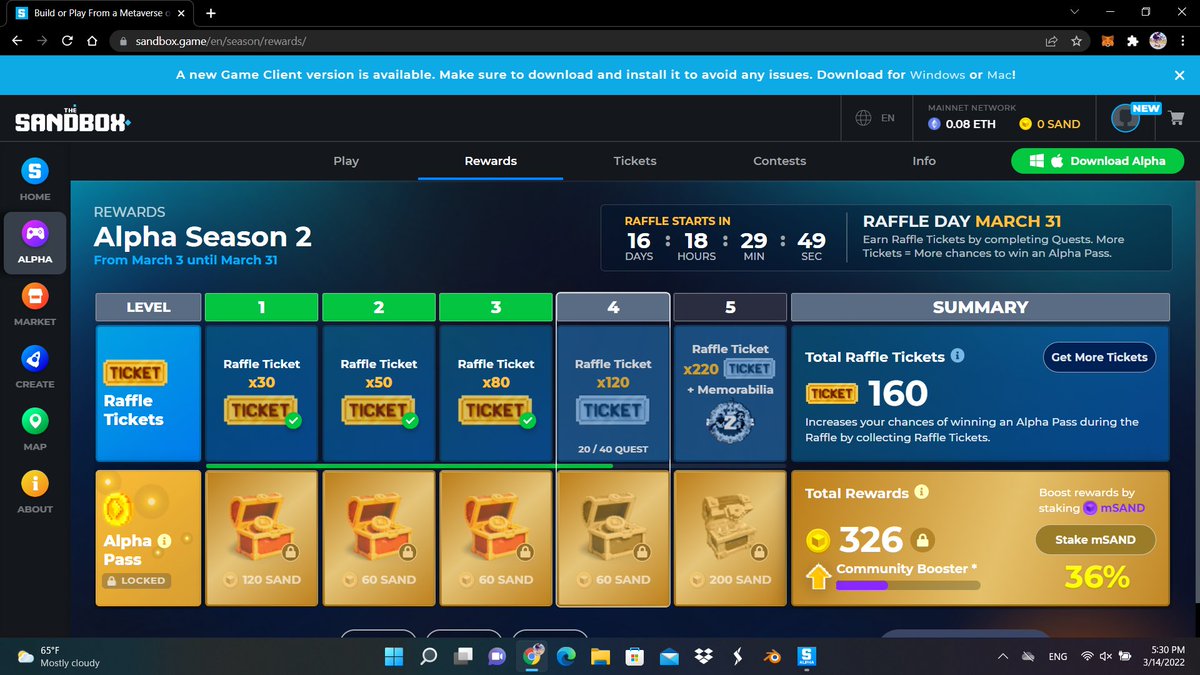This screenshot has height=675, width=1200.
Task: Click the Level 4 ticket x120 image
Action: (613, 409)
